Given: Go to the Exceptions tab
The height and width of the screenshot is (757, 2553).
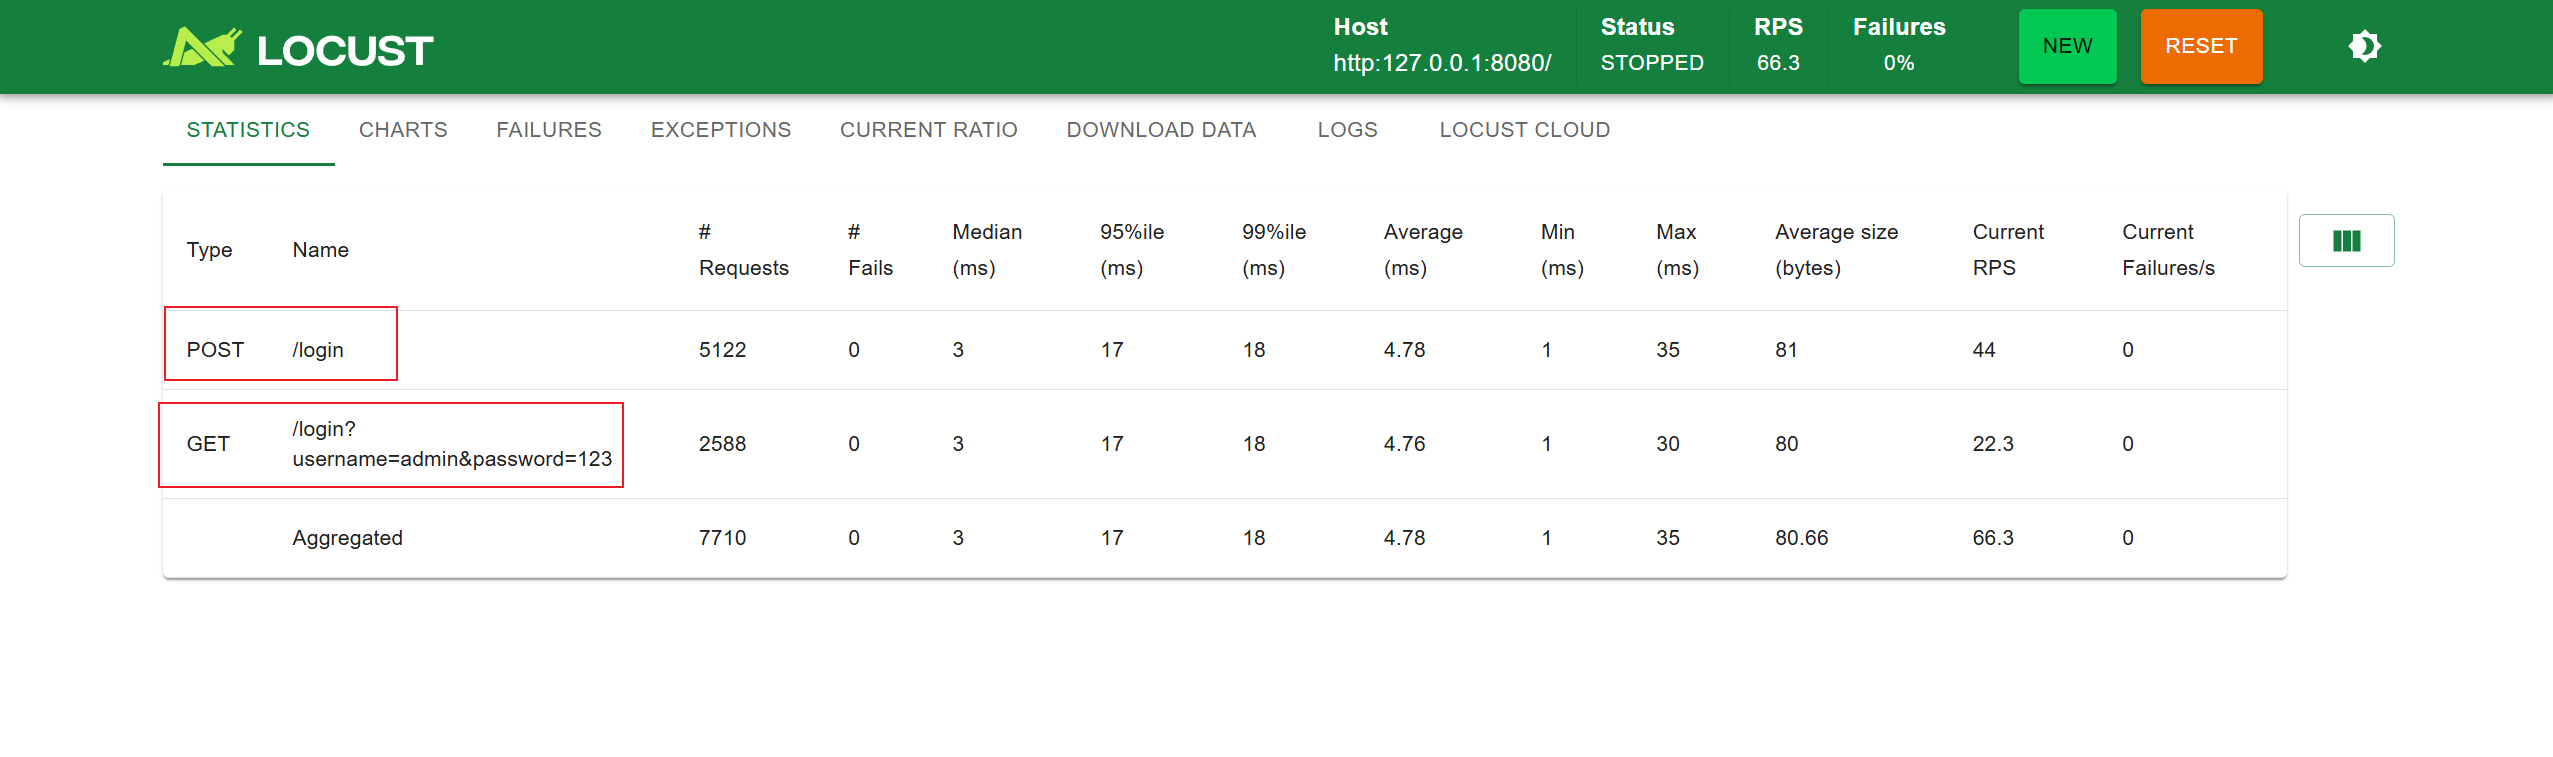Looking at the screenshot, I should click(720, 130).
